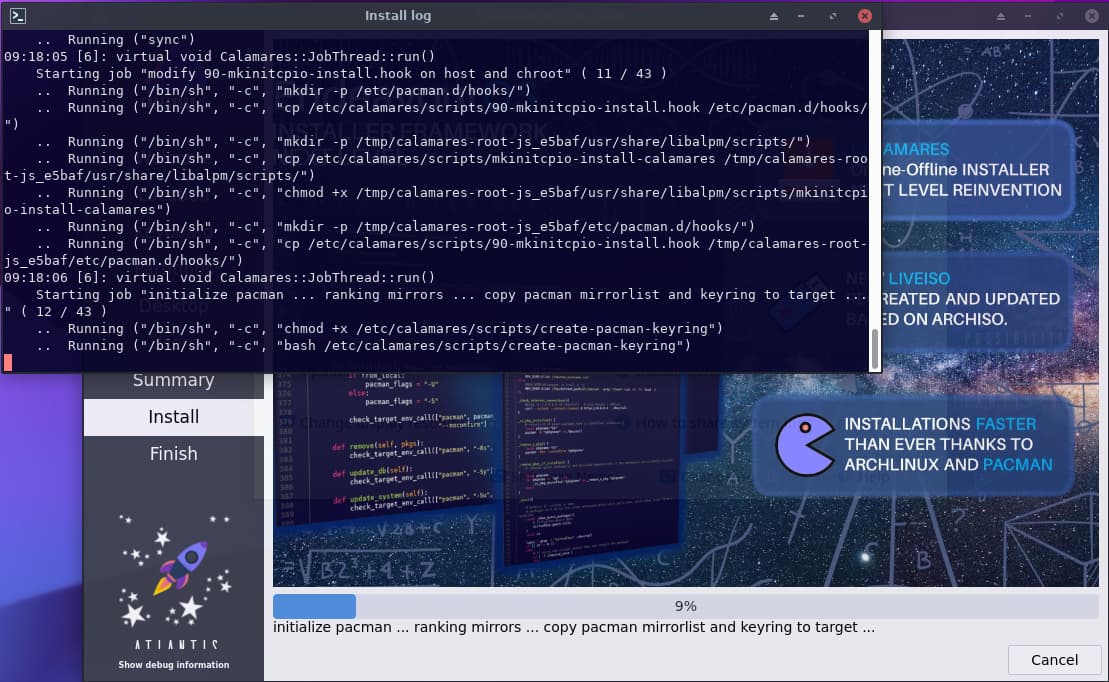Screen dimensions: 1109x682
Task: Select the Summary step in the sidebar
Action: click(x=173, y=380)
